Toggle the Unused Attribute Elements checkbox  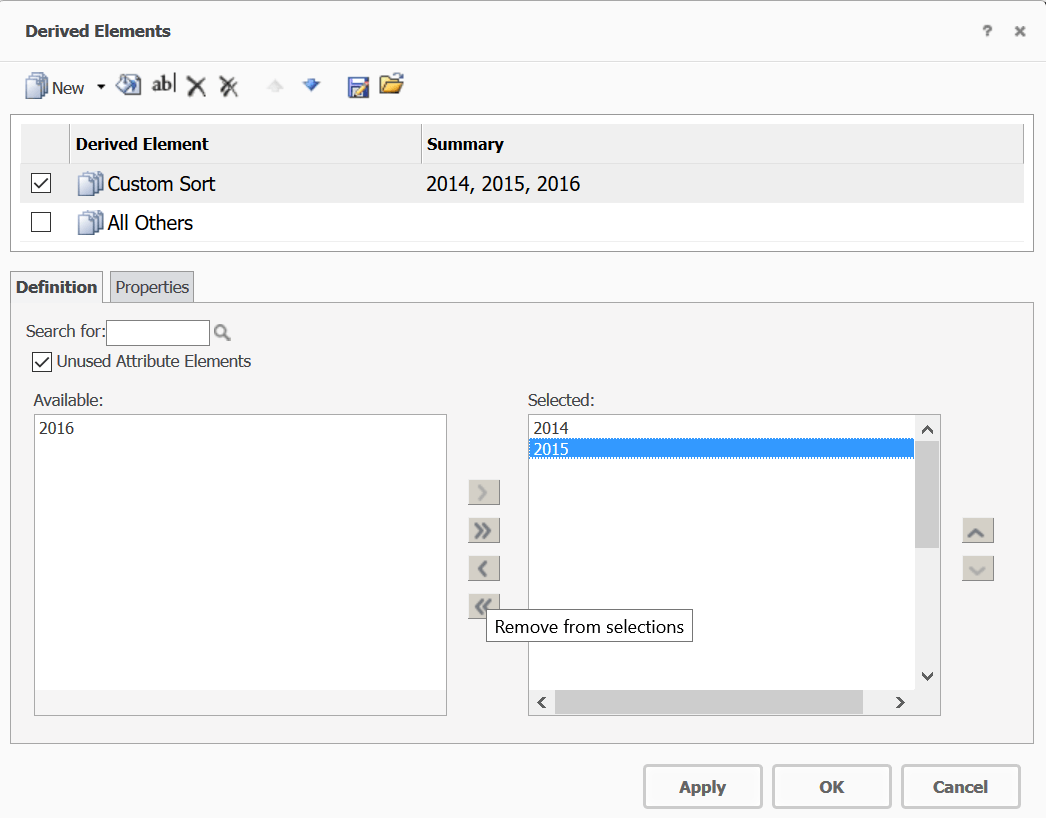point(42,362)
